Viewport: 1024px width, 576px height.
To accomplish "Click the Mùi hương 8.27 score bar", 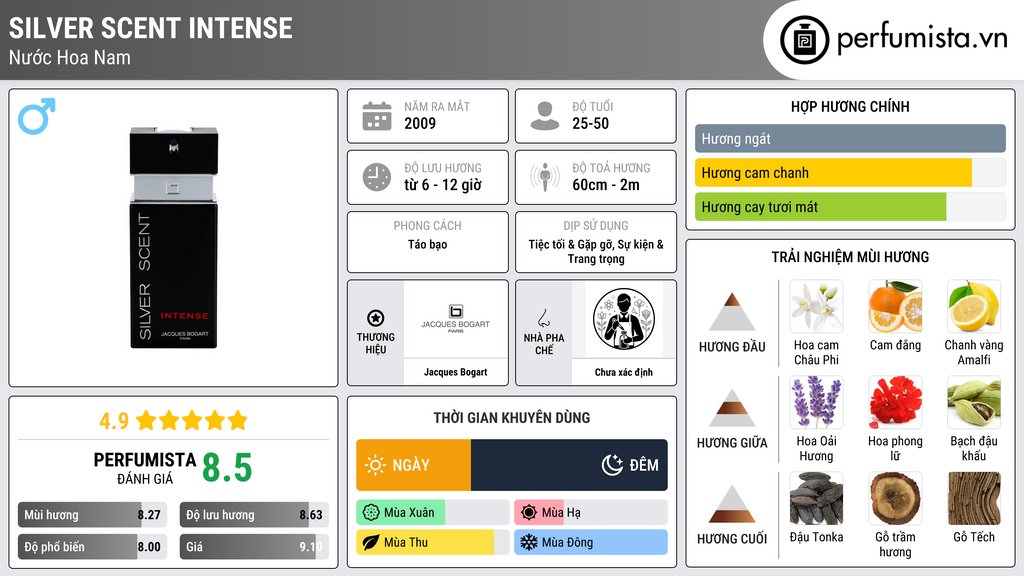I will (x=92, y=515).
